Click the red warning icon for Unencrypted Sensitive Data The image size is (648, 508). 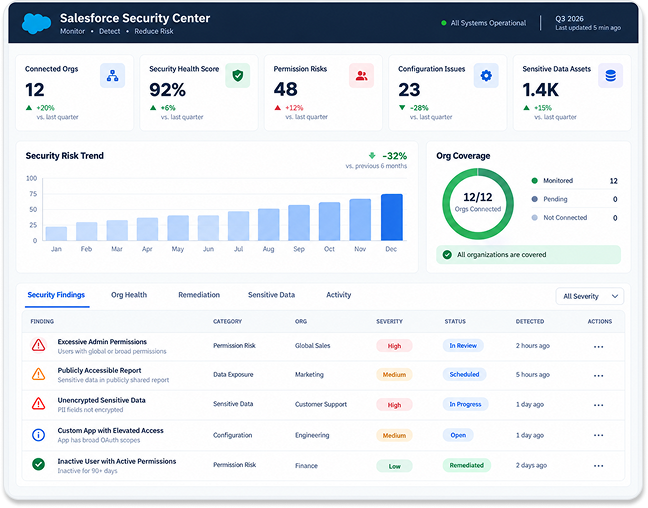coord(38,404)
